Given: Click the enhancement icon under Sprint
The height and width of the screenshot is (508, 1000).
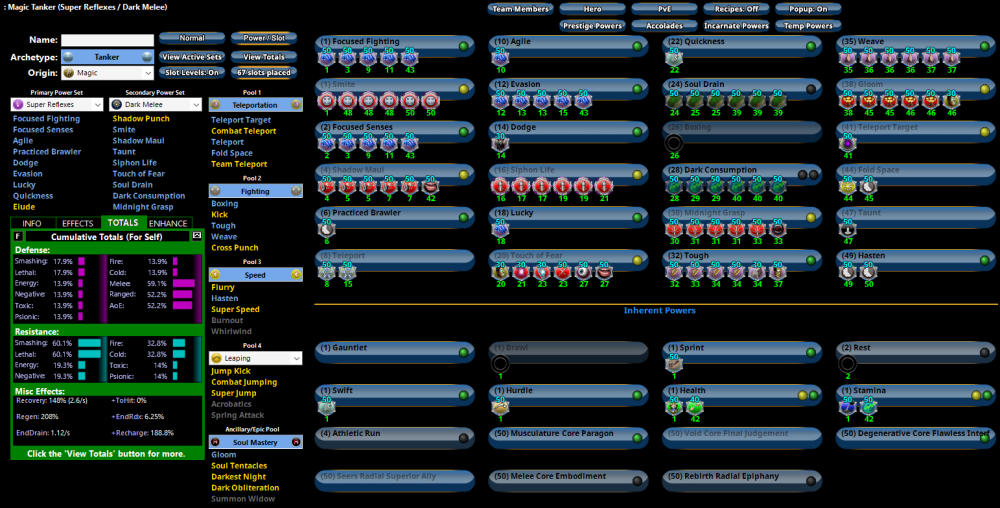Looking at the screenshot, I should click(x=675, y=362).
